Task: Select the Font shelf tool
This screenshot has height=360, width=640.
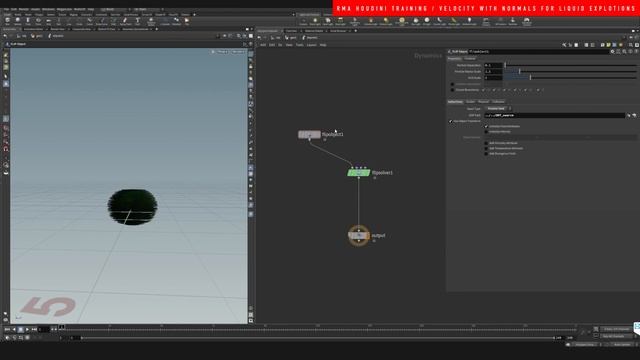Action: (x=138, y=21)
